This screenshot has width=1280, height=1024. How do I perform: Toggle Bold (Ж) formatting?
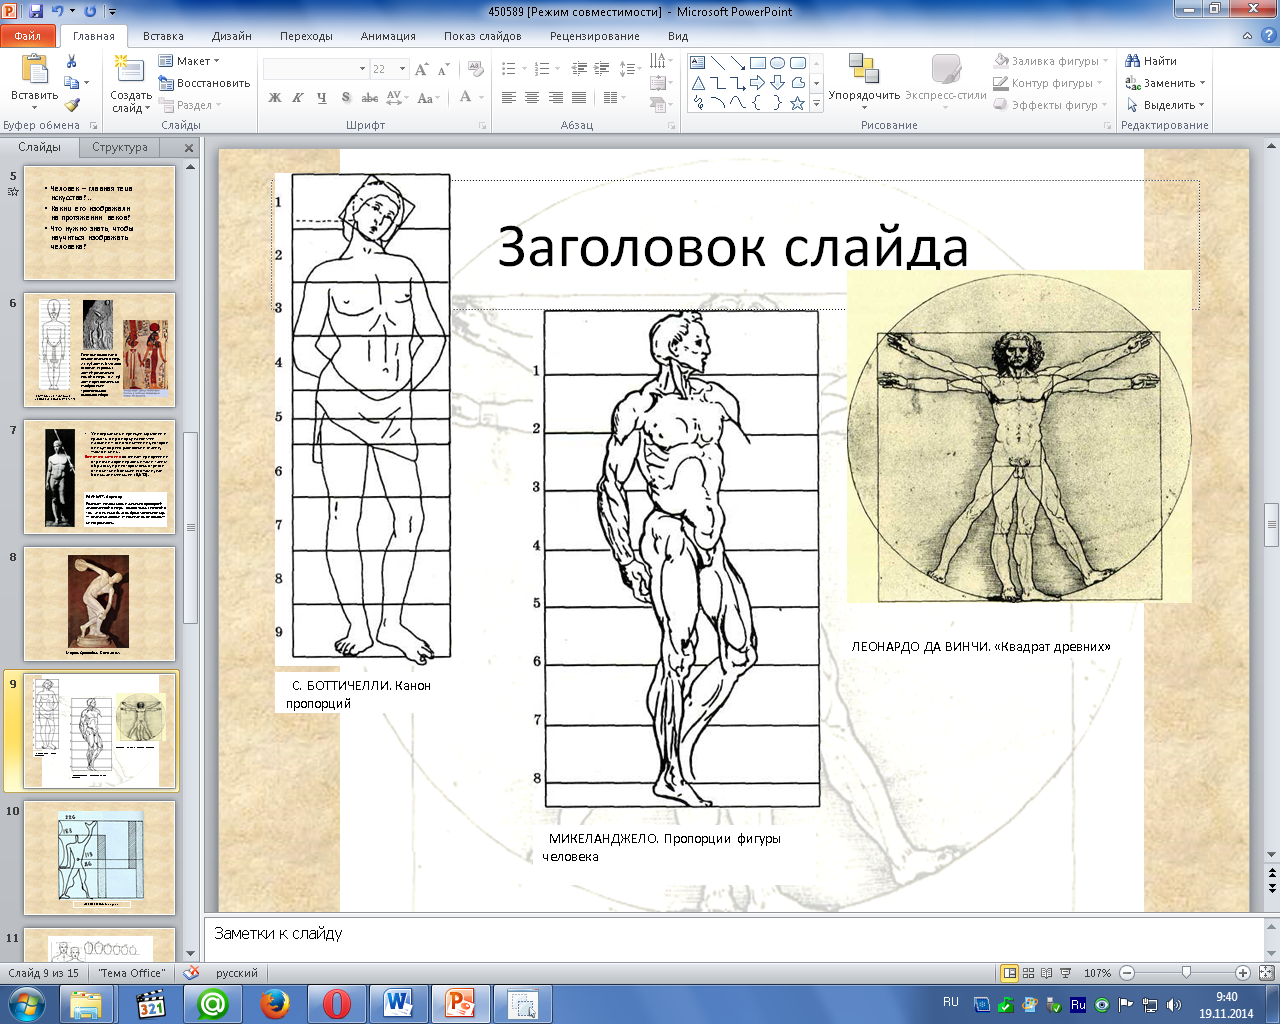click(275, 97)
